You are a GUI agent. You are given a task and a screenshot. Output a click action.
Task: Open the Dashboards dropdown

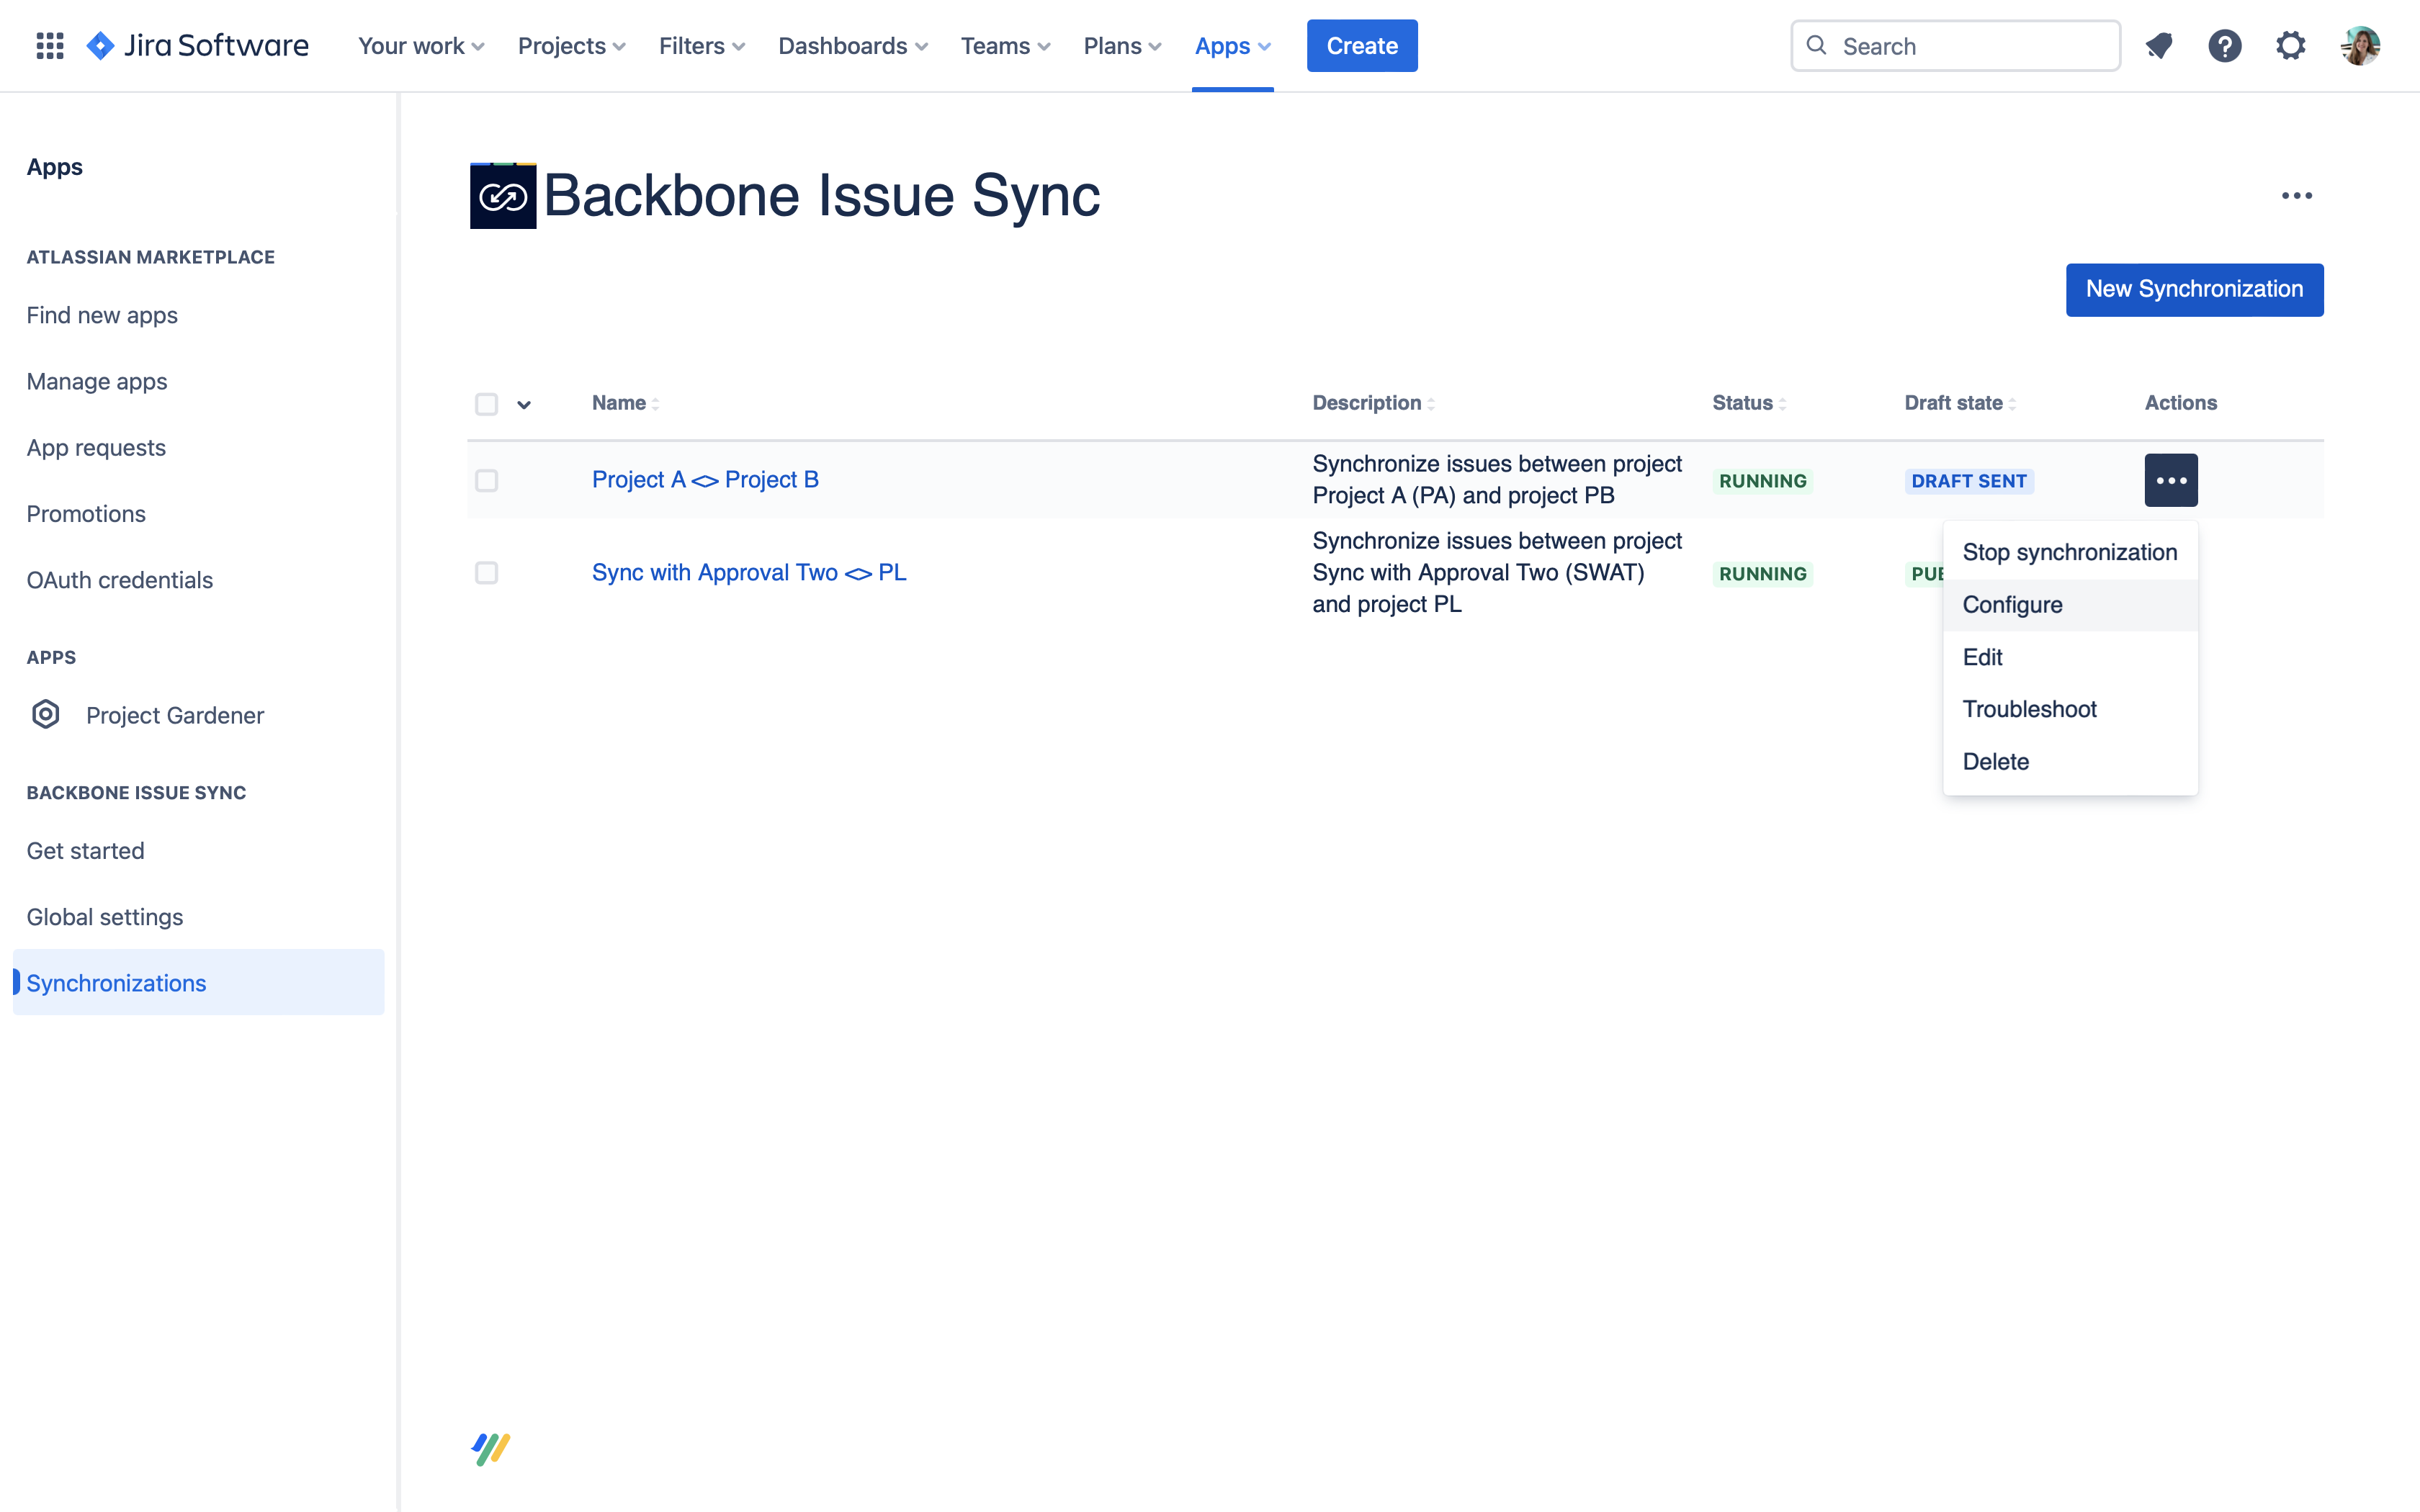pos(853,46)
